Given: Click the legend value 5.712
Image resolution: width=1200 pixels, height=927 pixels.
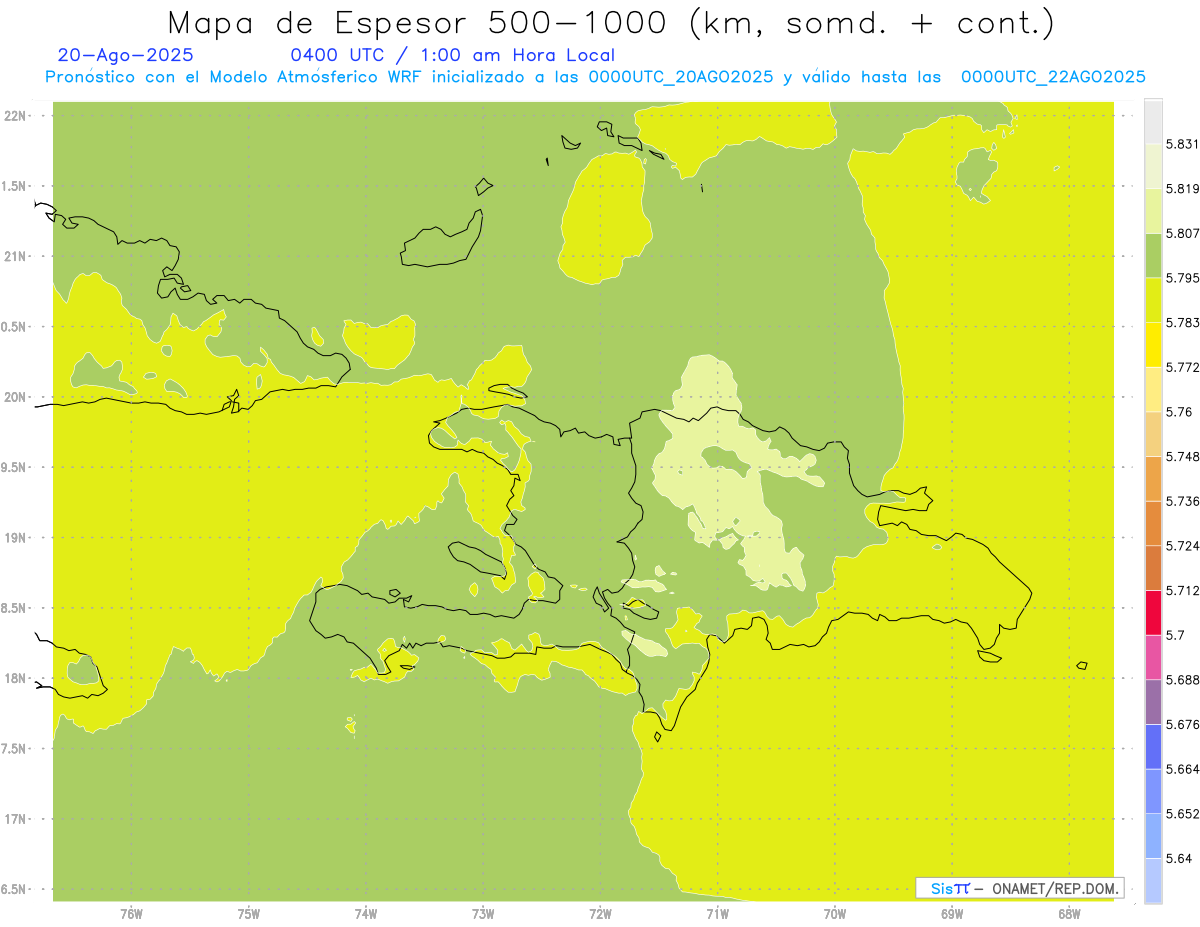Looking at the screenshot, I should (x=1182, y=590).
